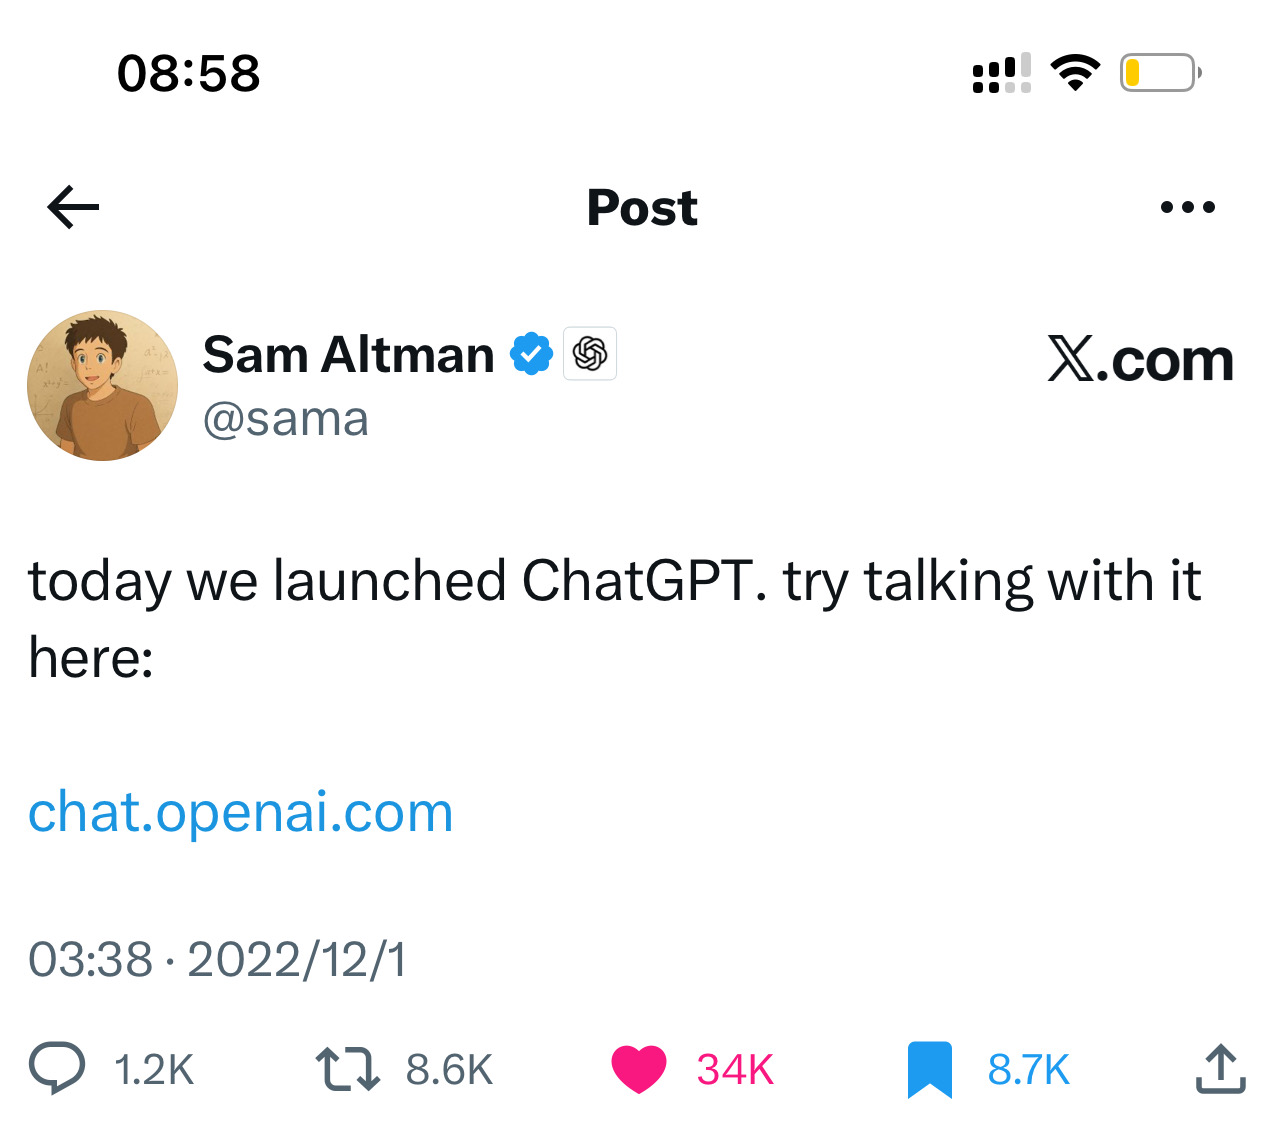Tap the @sama handle

point(286,419)
